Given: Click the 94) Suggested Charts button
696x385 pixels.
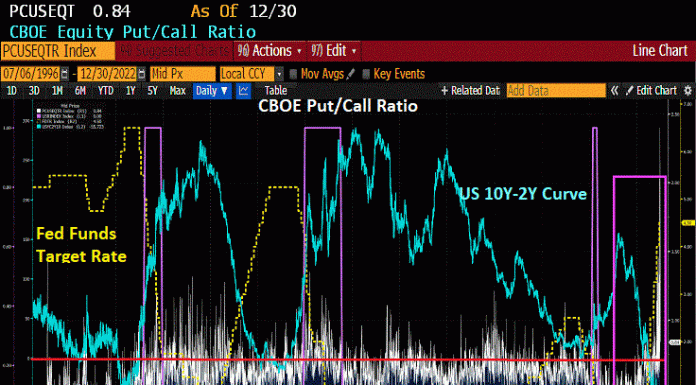Looking at the screenshot, I should coord(174,51).
